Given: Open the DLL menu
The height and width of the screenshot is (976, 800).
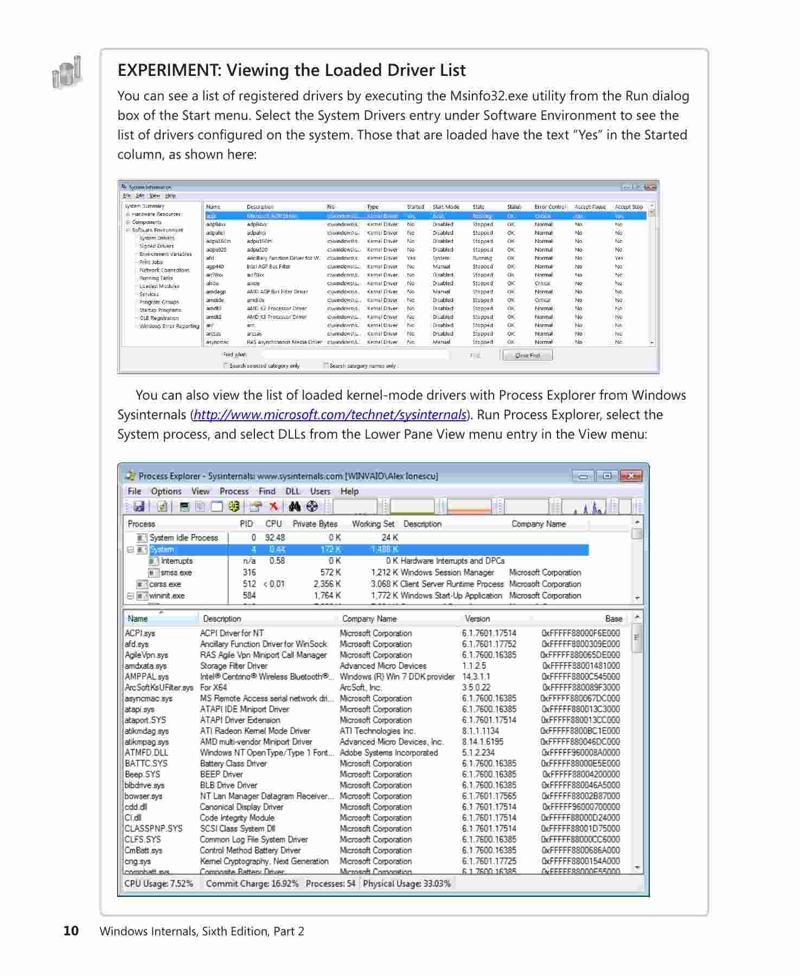Looking at the screenshot, I should [x=293, y=491].
